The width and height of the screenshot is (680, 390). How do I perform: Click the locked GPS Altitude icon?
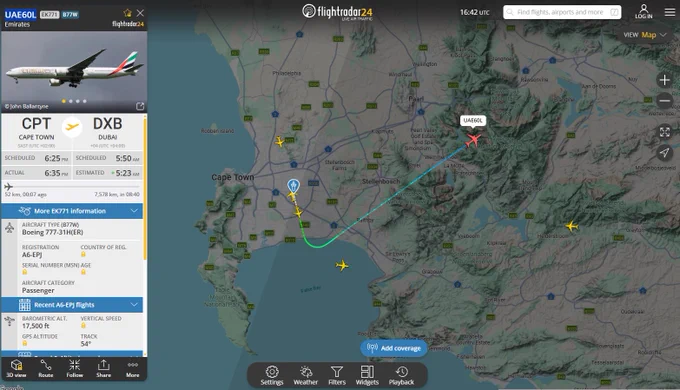[x=25, y=344]
